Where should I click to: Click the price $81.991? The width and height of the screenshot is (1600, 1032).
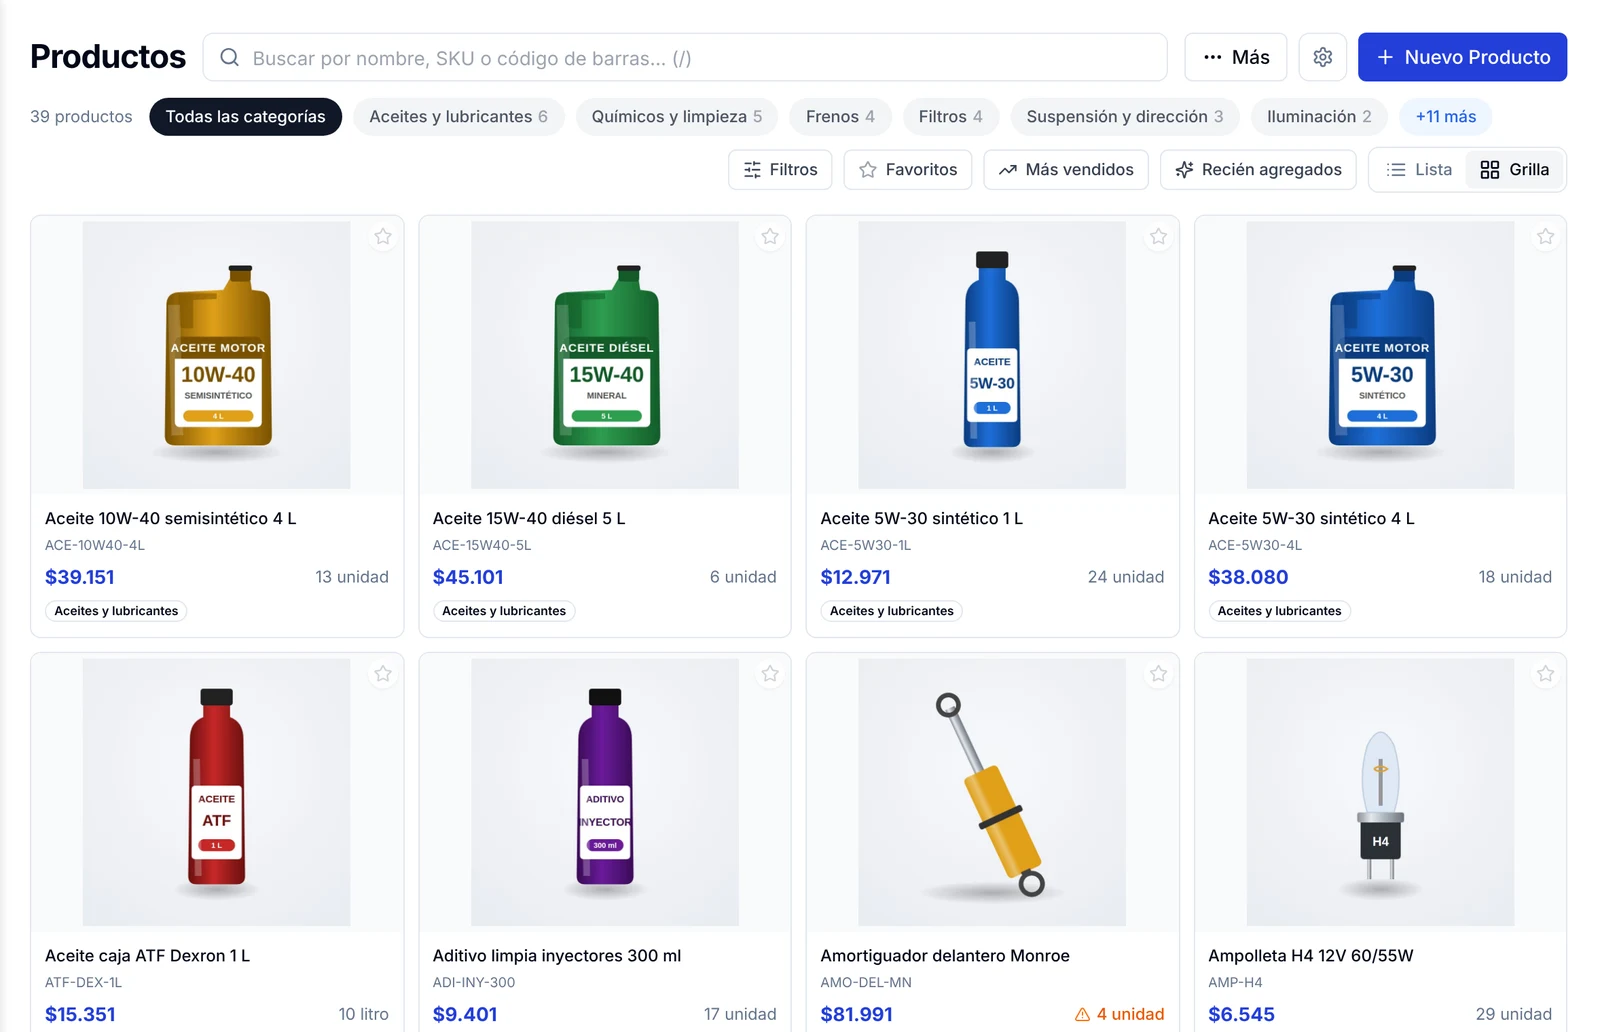coord(856,1014)
